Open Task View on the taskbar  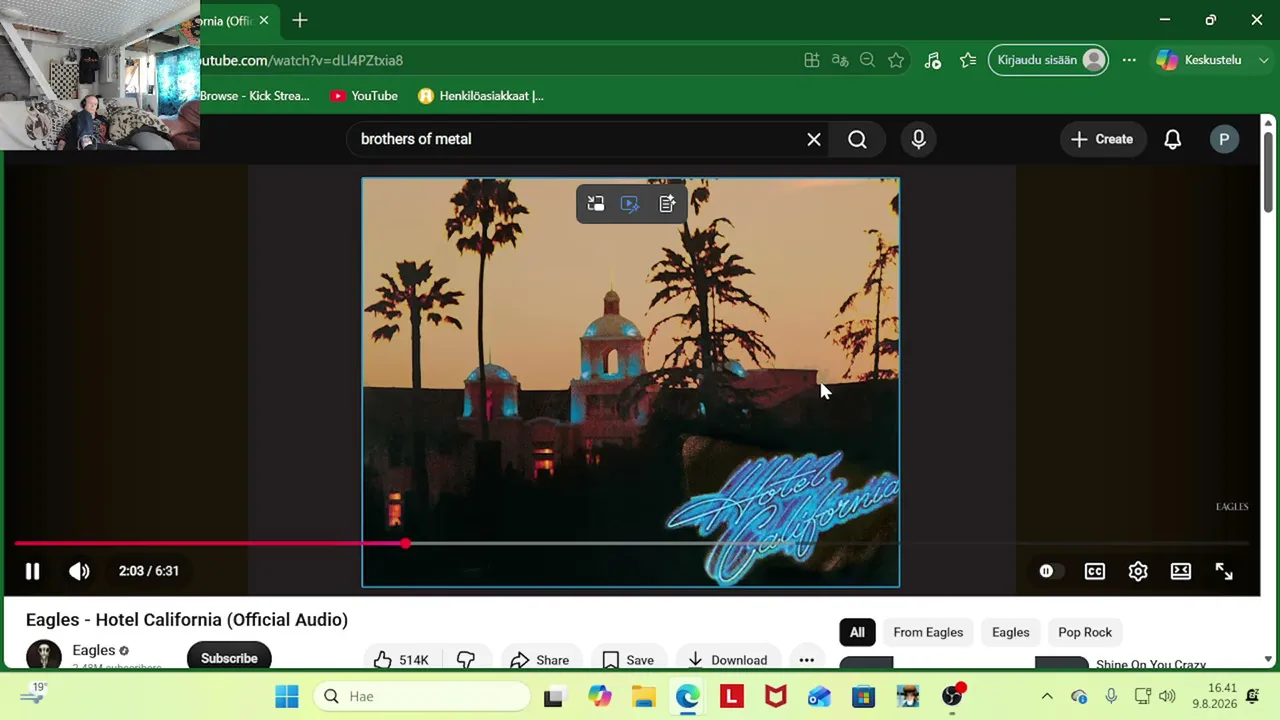(553, 696)
